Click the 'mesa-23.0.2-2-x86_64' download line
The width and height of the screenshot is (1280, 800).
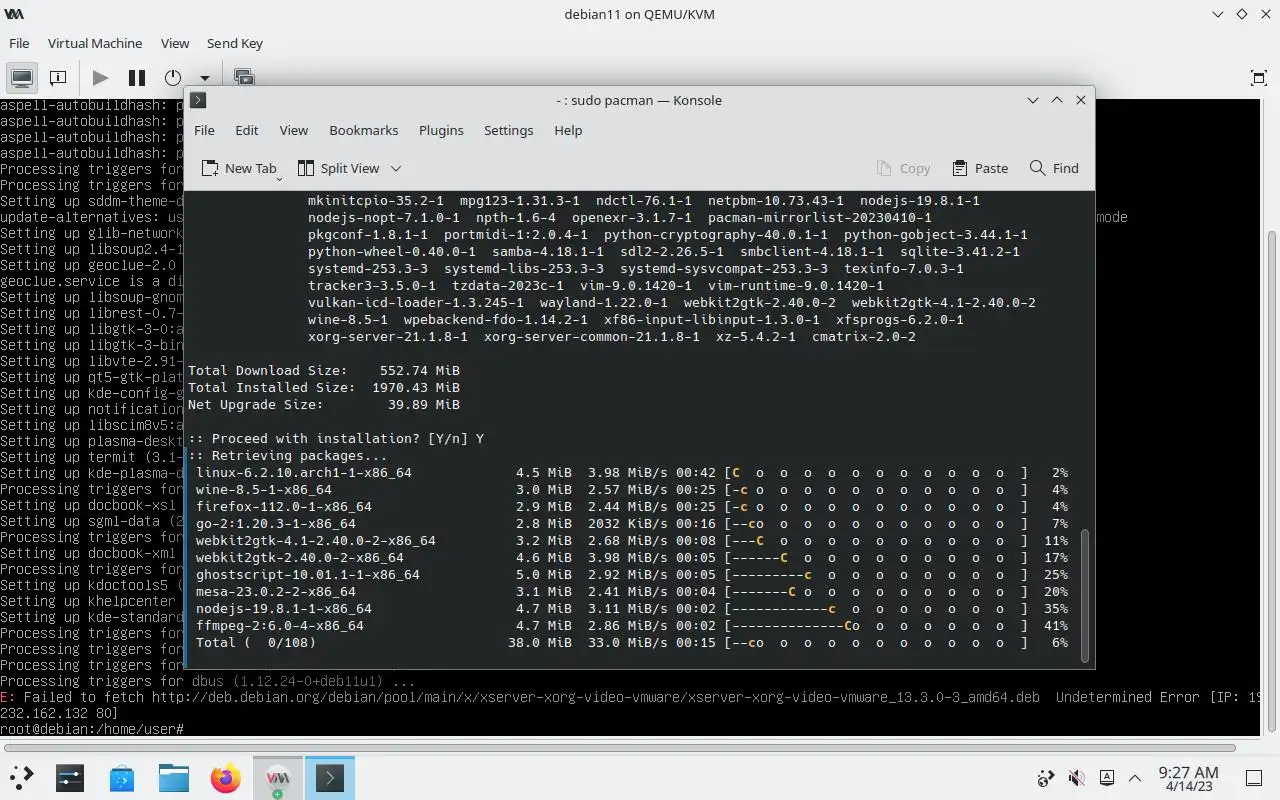[632, 591]
